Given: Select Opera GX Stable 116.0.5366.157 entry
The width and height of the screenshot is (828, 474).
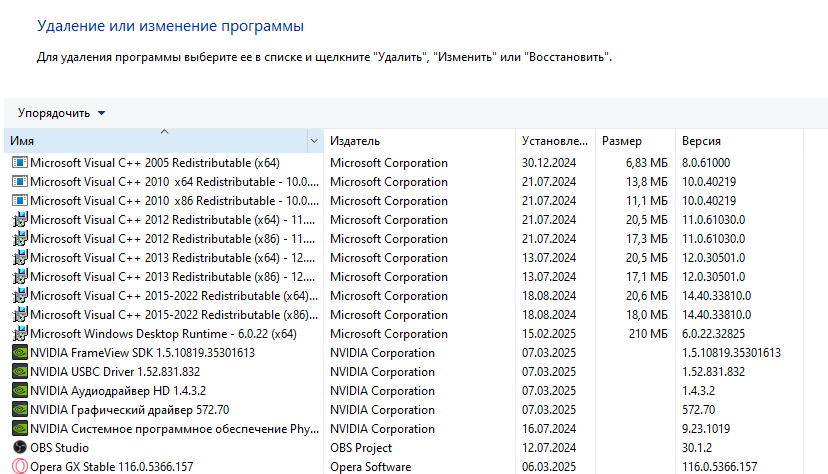Looking at the screenshot, I should [x=111, y=467].
